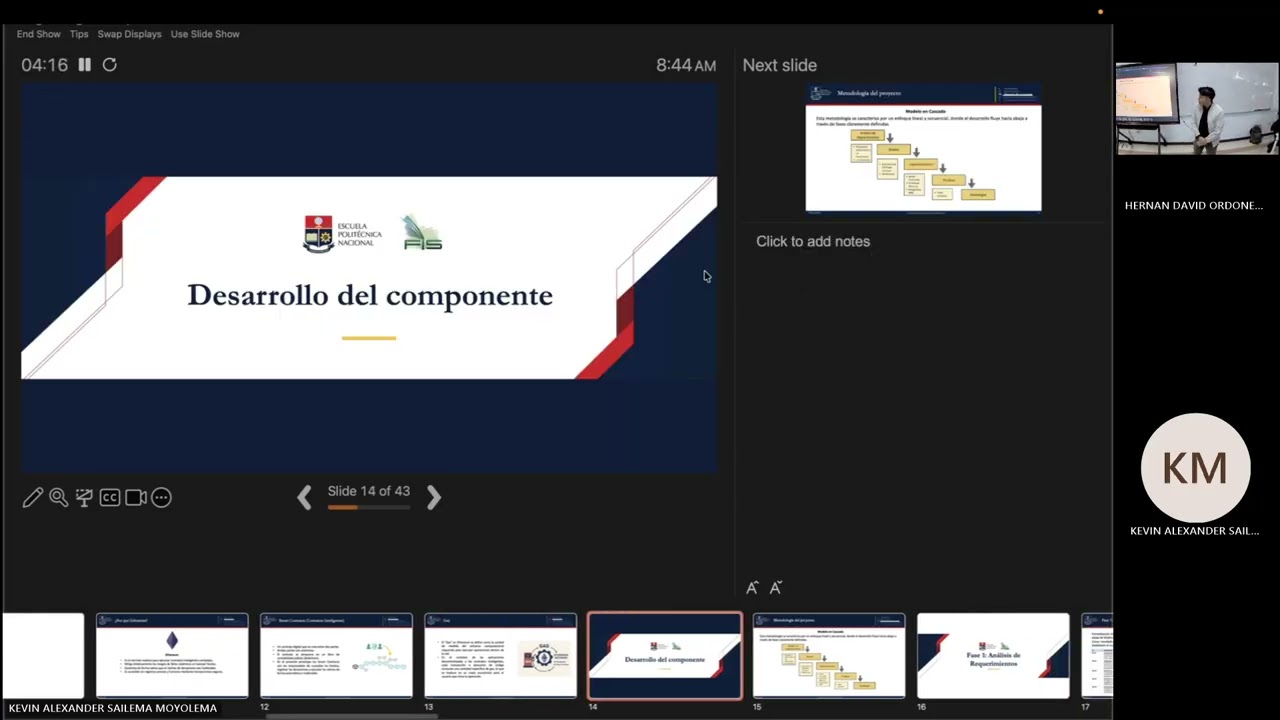Click the 04:16 elapsed timer
The image size is (1280, 720).
45,65
